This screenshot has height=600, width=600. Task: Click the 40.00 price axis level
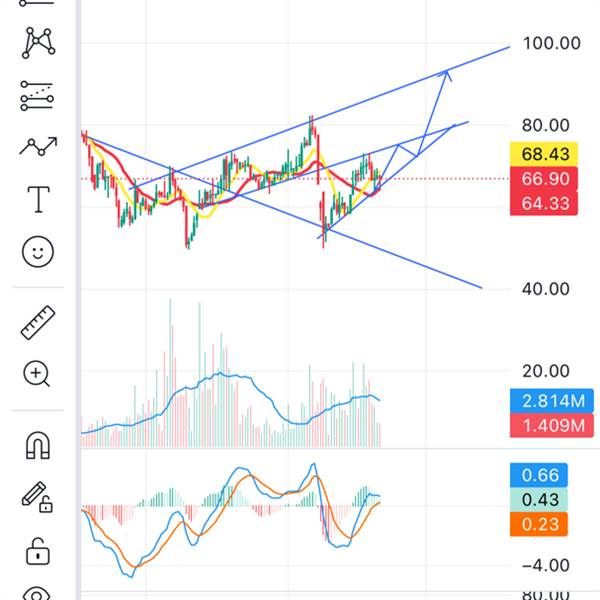pos(546,289)
